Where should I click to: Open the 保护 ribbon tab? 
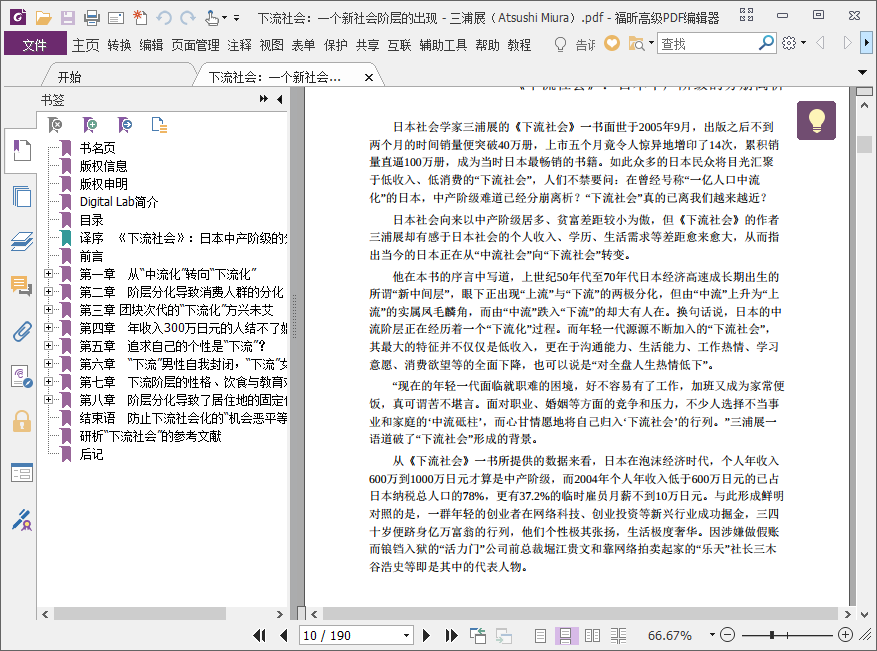(x=336, y=45)
